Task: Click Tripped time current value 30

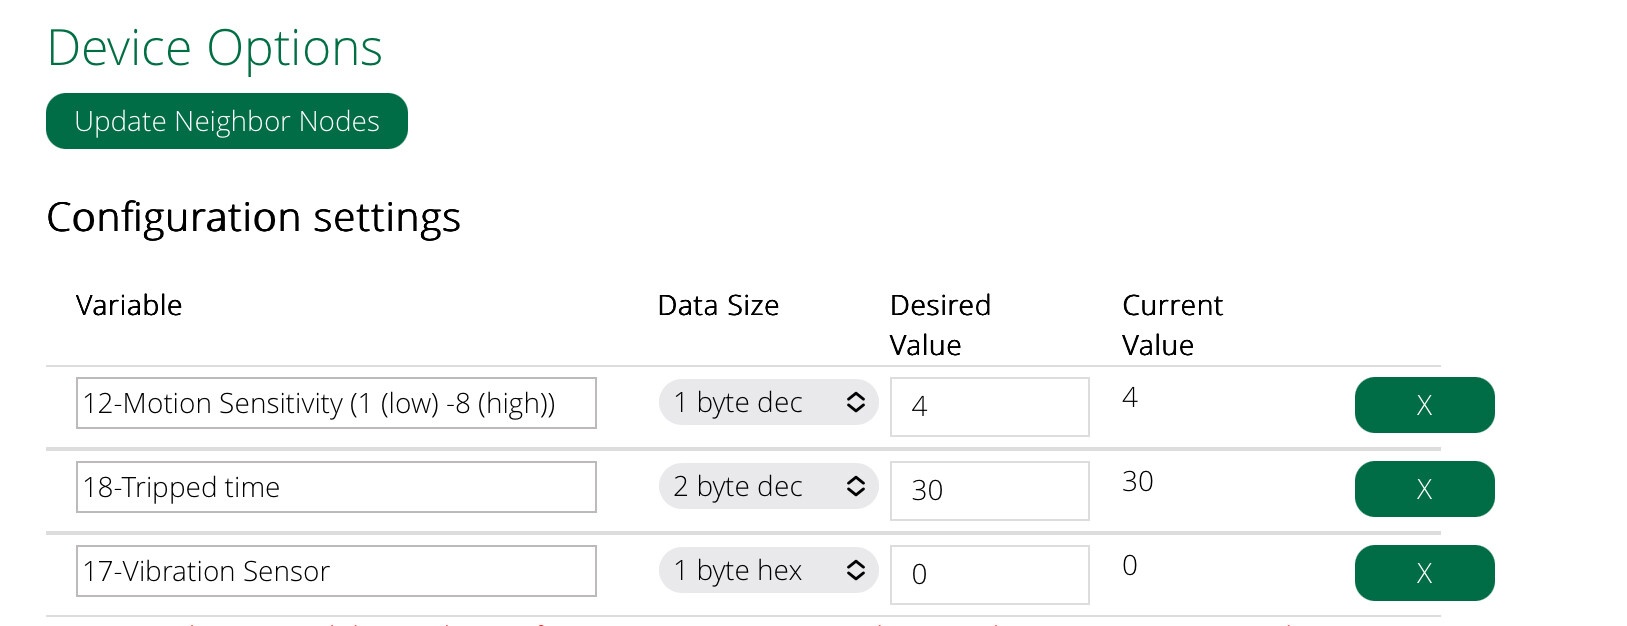Action: pyautogui.click(x=1138, y=481)
